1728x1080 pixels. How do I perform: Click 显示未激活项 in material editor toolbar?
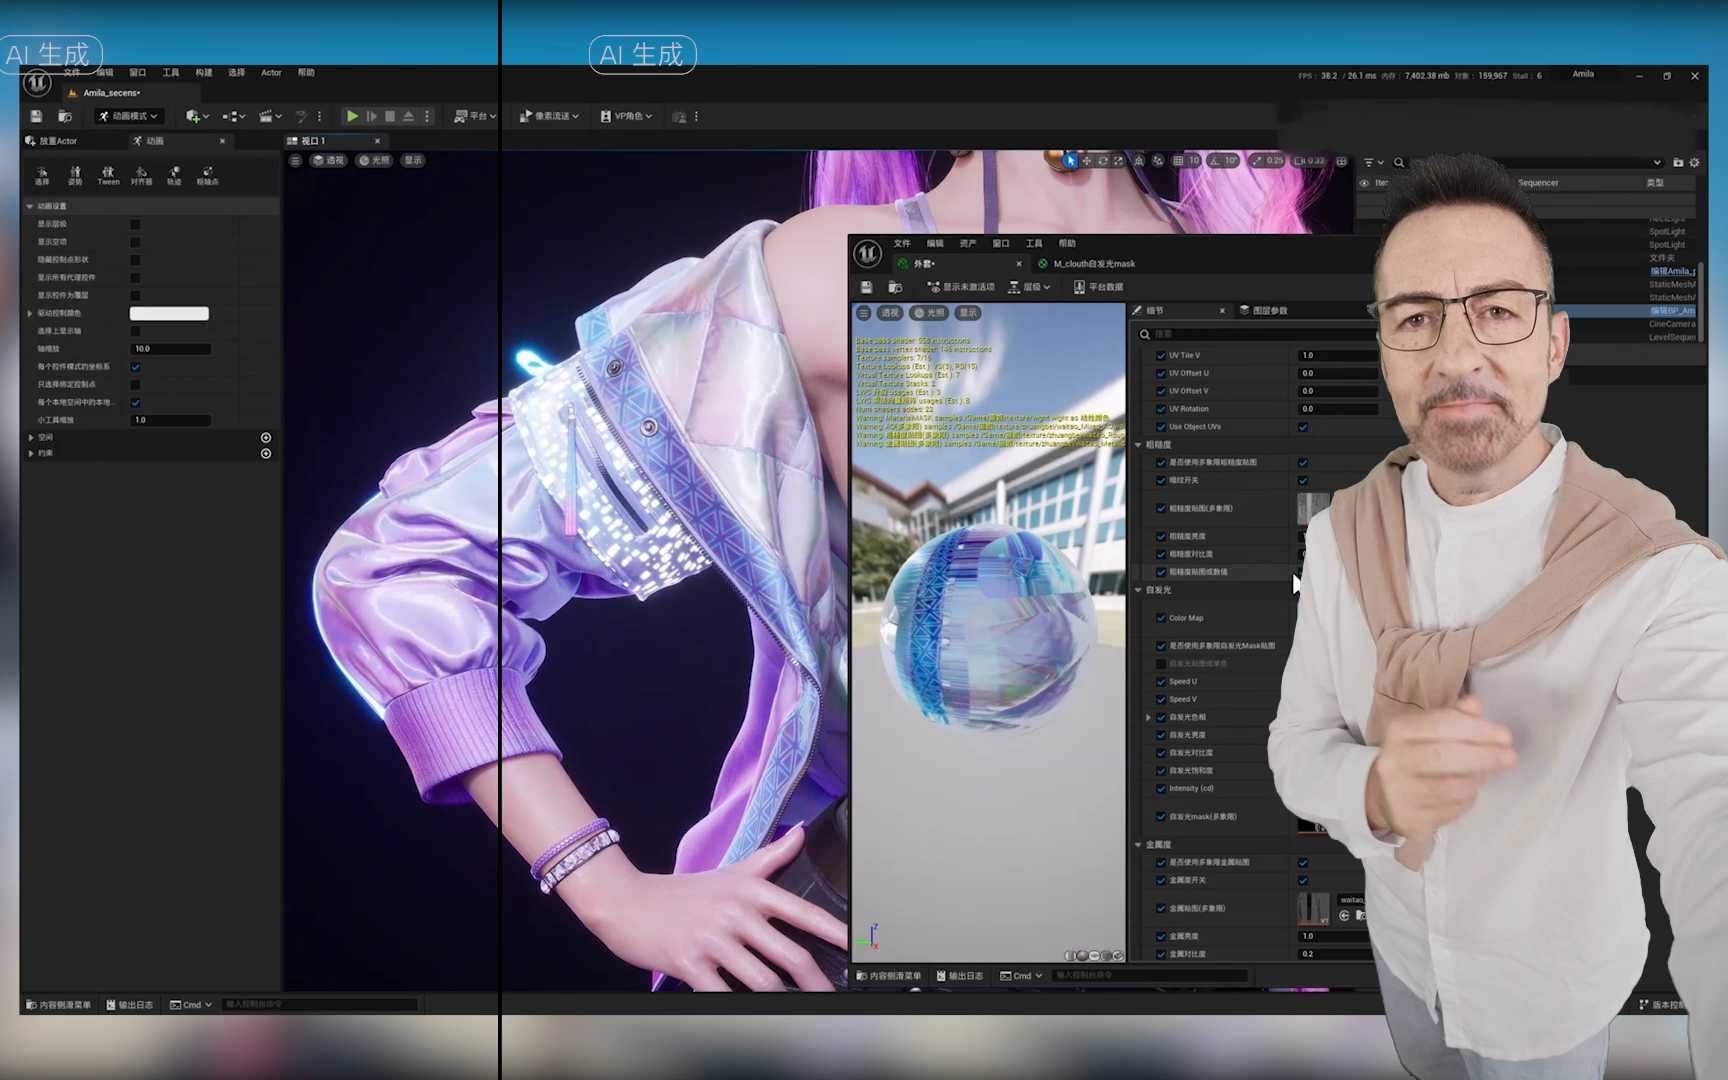click(961, 287)
